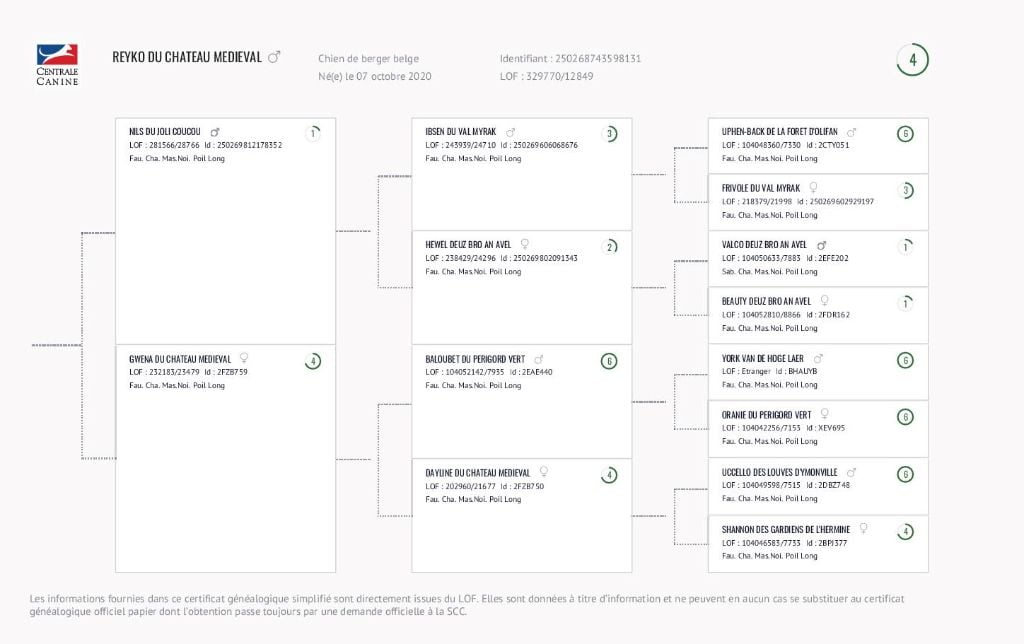This screenshot has height=644, width=1024.
Task: Click the rating circle on SHANNON DES GARDIENS DE L'HERMINE
Action: (905, 531)
